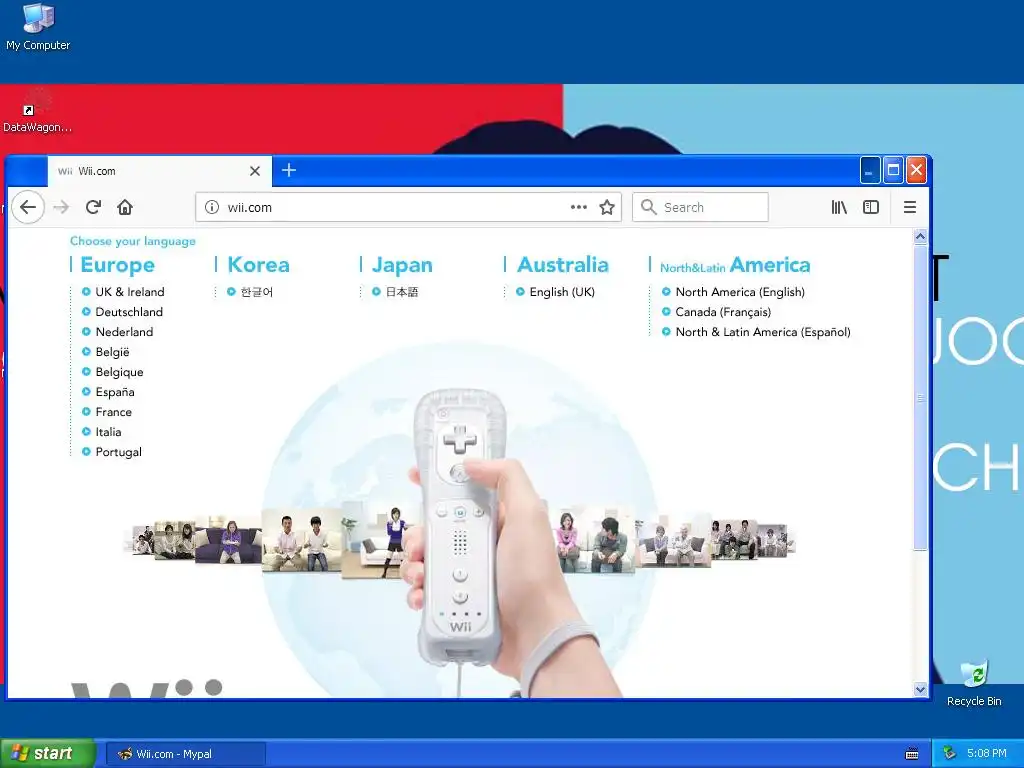Open the DataWagon desktop shortcut
The width and height of the screenshot is (1024, 768).
[37, 111]
